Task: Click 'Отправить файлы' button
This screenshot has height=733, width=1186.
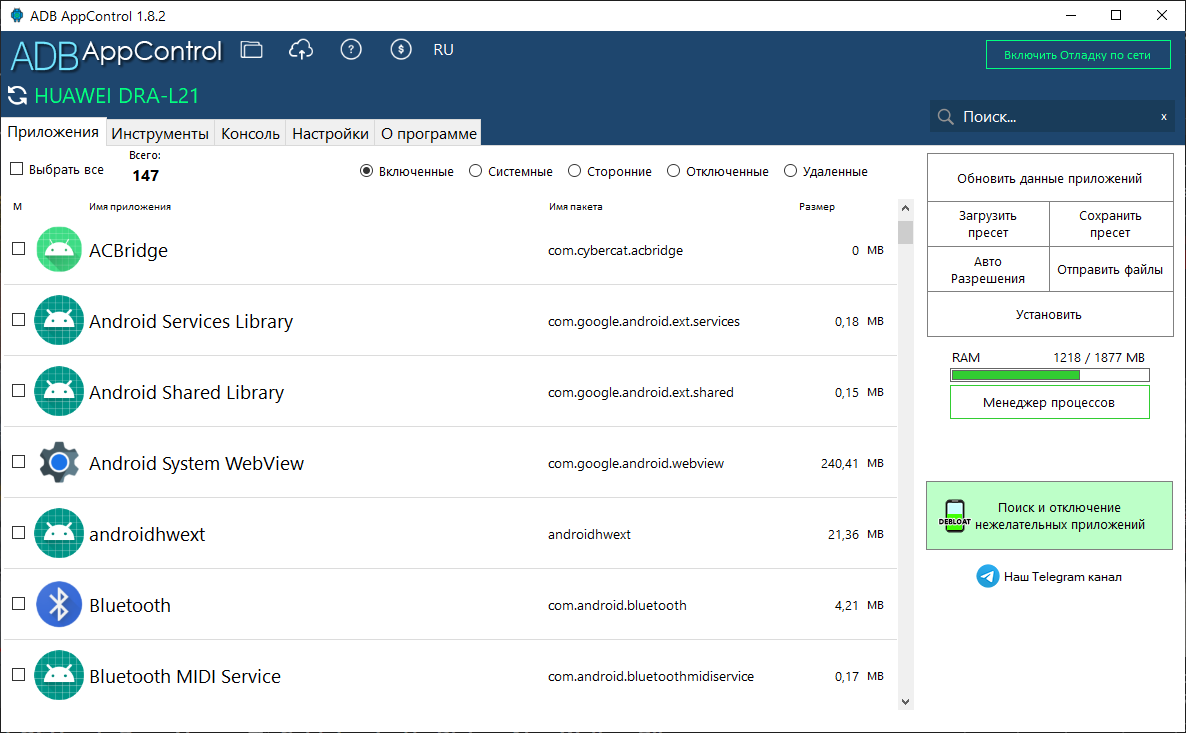Action: [1110, 269]
